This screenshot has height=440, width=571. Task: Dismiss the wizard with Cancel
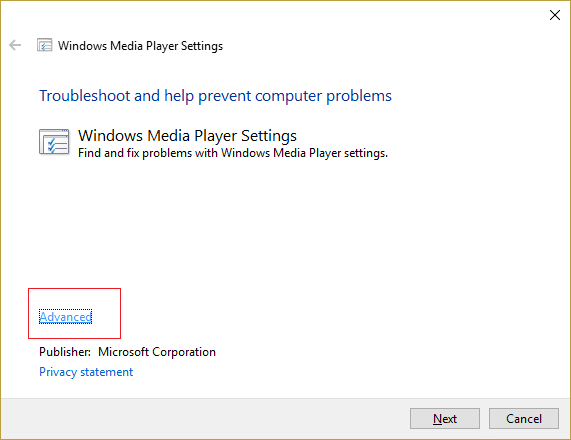tap(524, 419)
